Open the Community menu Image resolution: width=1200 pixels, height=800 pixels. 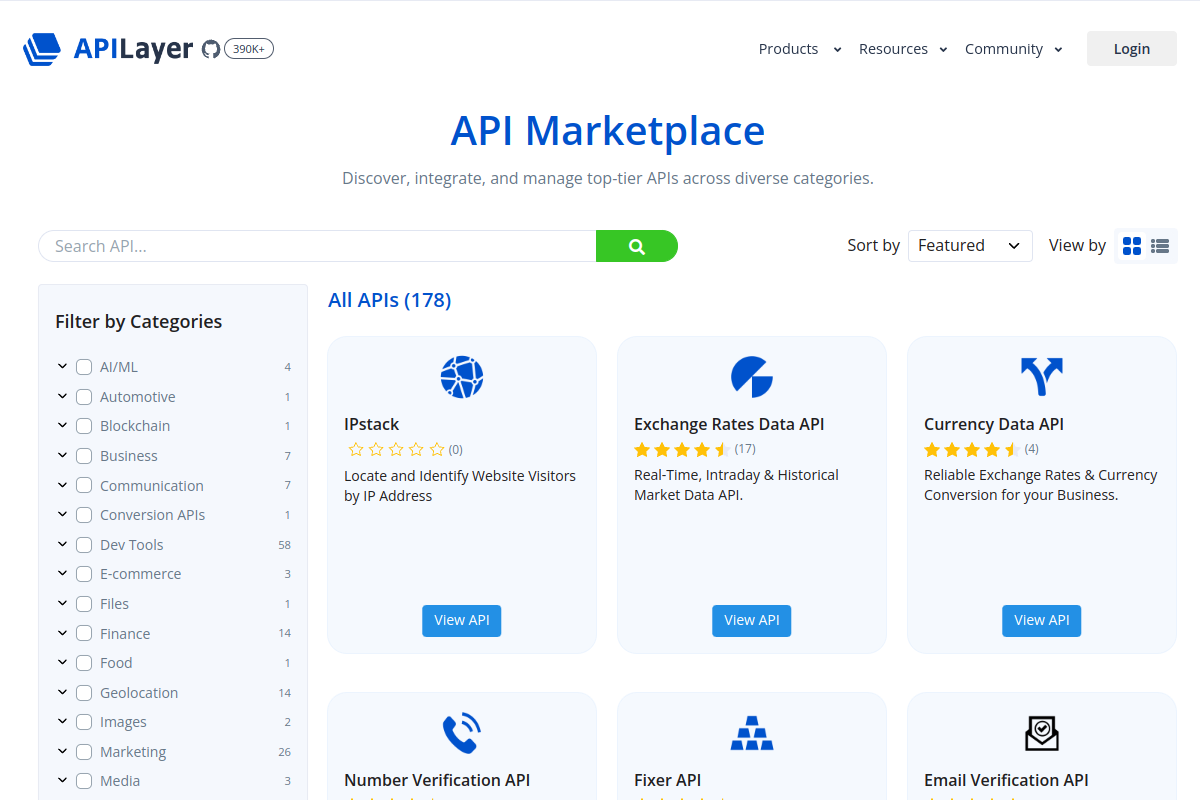pos(1014,49)
